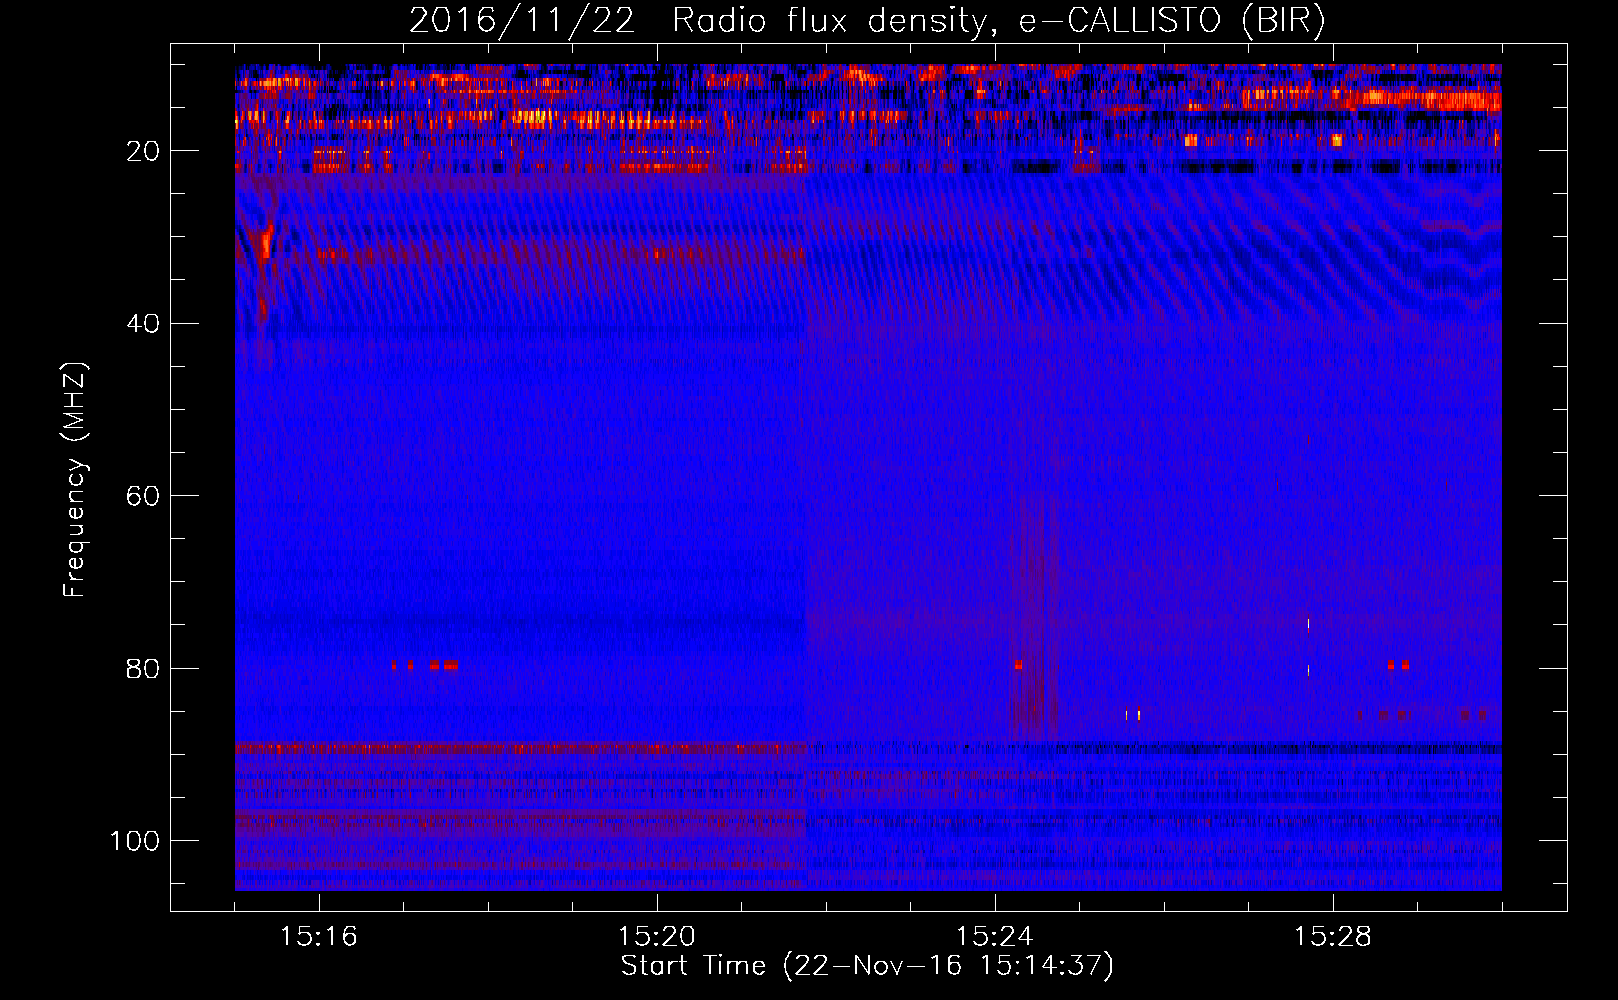Click the 80 MHz frequency tick label
The image size is (1618, 1000).
144,668
